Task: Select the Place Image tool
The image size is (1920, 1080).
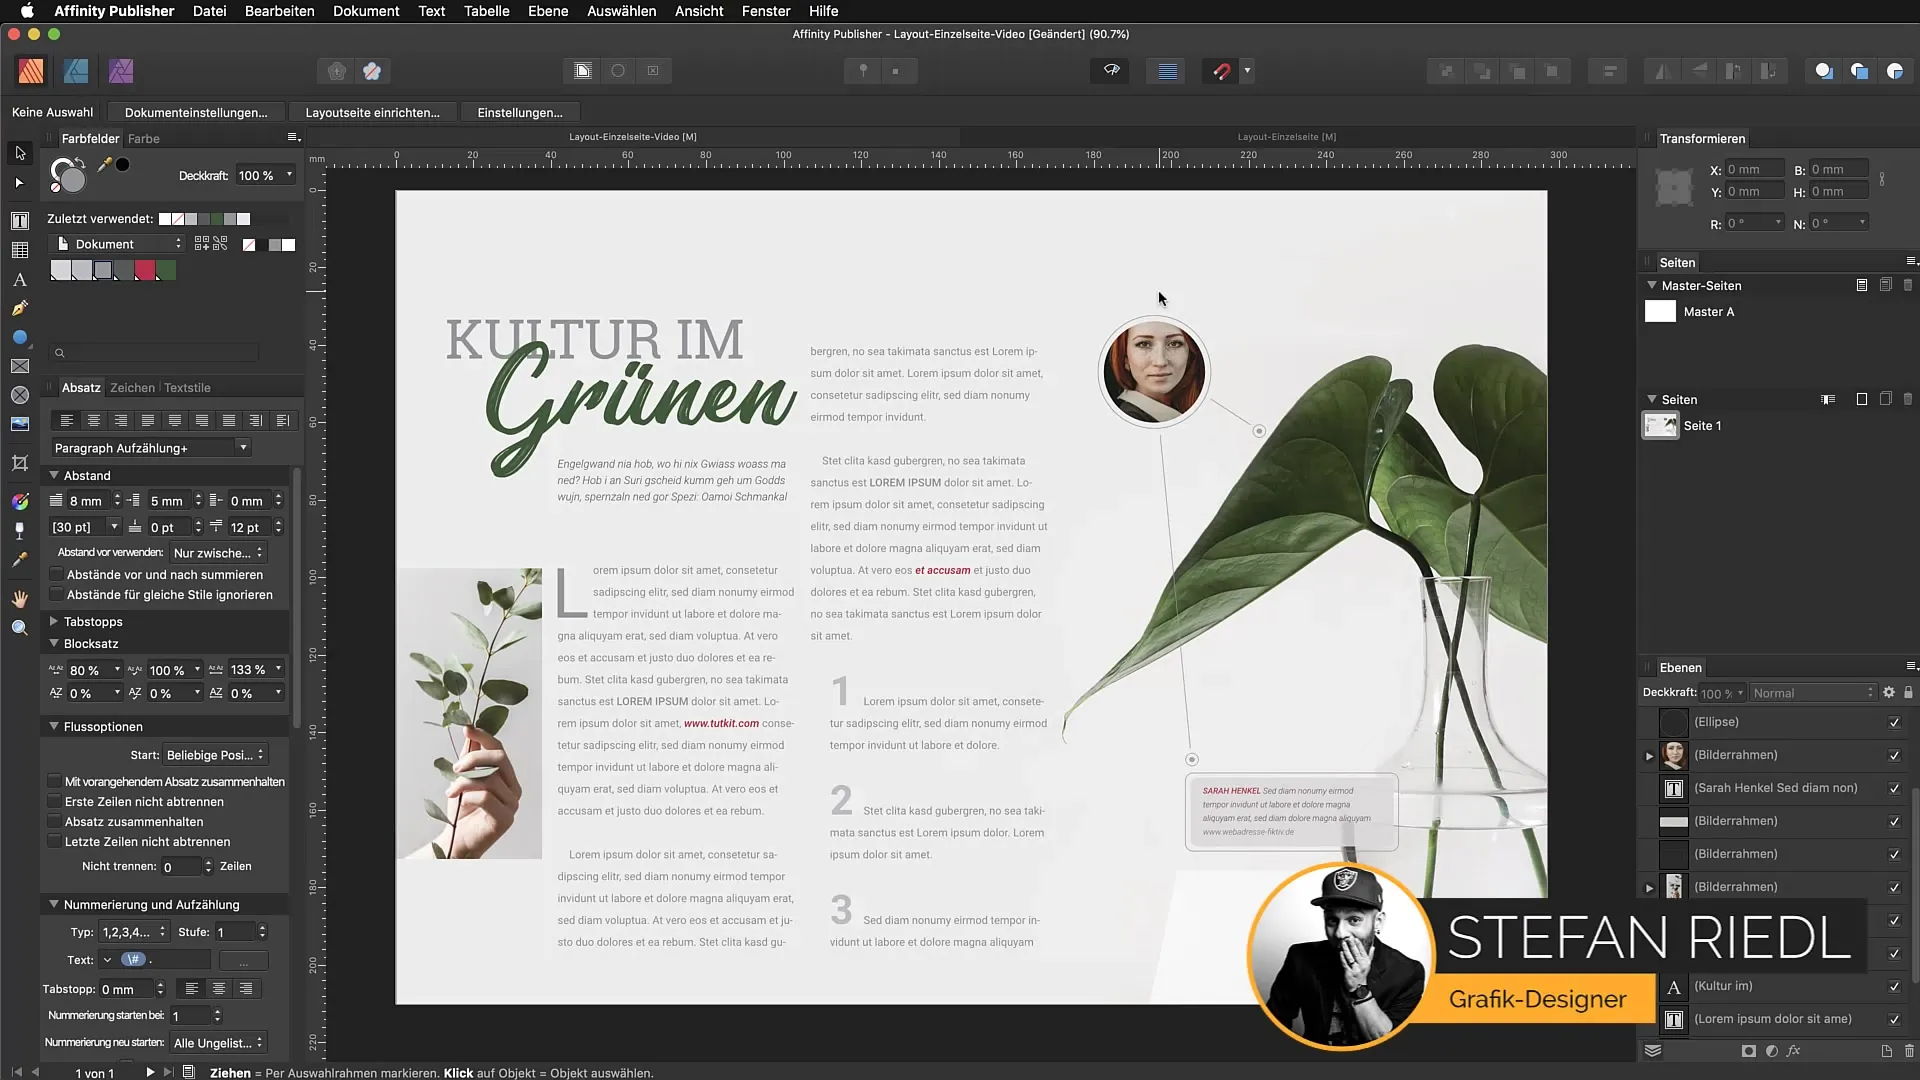Action: click(20, 425)
